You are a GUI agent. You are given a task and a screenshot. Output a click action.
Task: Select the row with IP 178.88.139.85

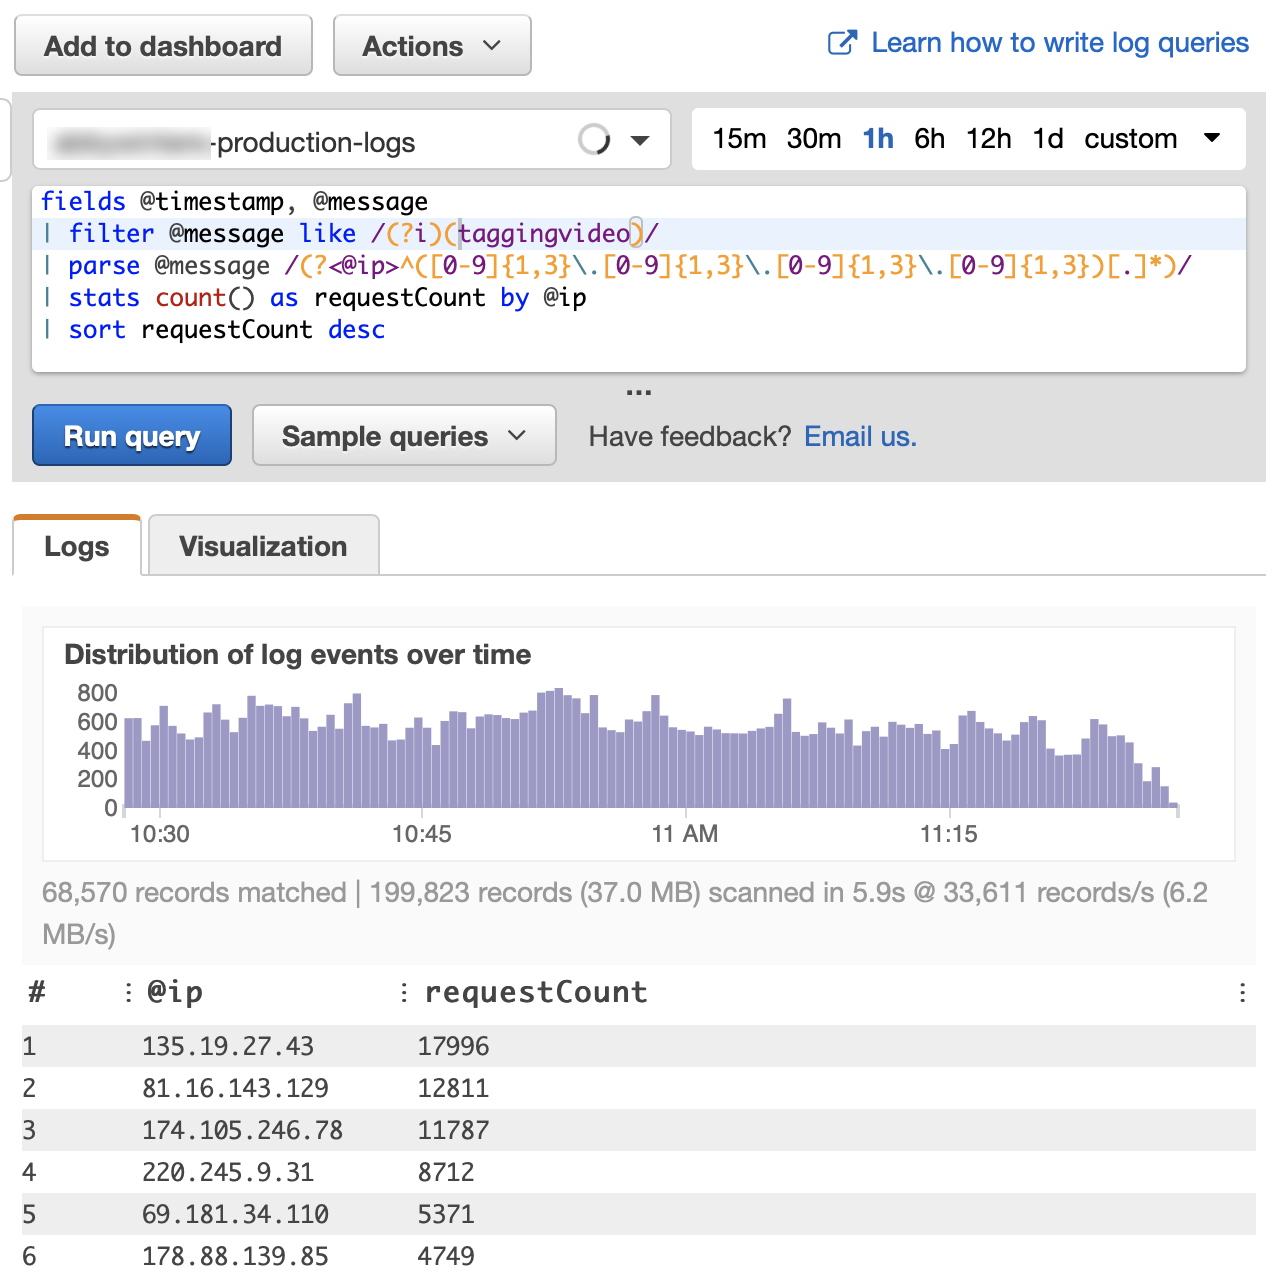[638, 1256]
